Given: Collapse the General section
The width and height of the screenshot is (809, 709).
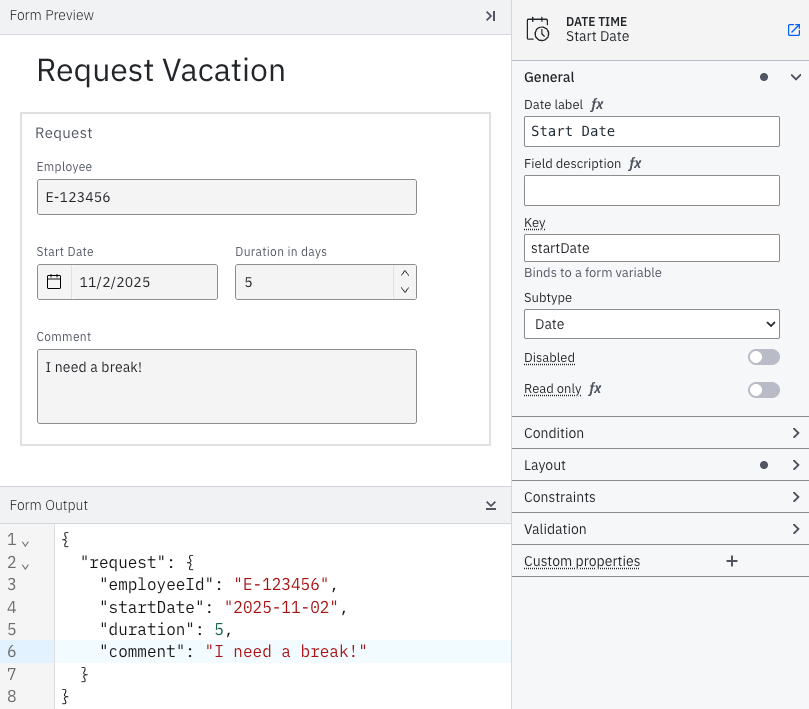Looking at the screenshot, I should (796, 77).
